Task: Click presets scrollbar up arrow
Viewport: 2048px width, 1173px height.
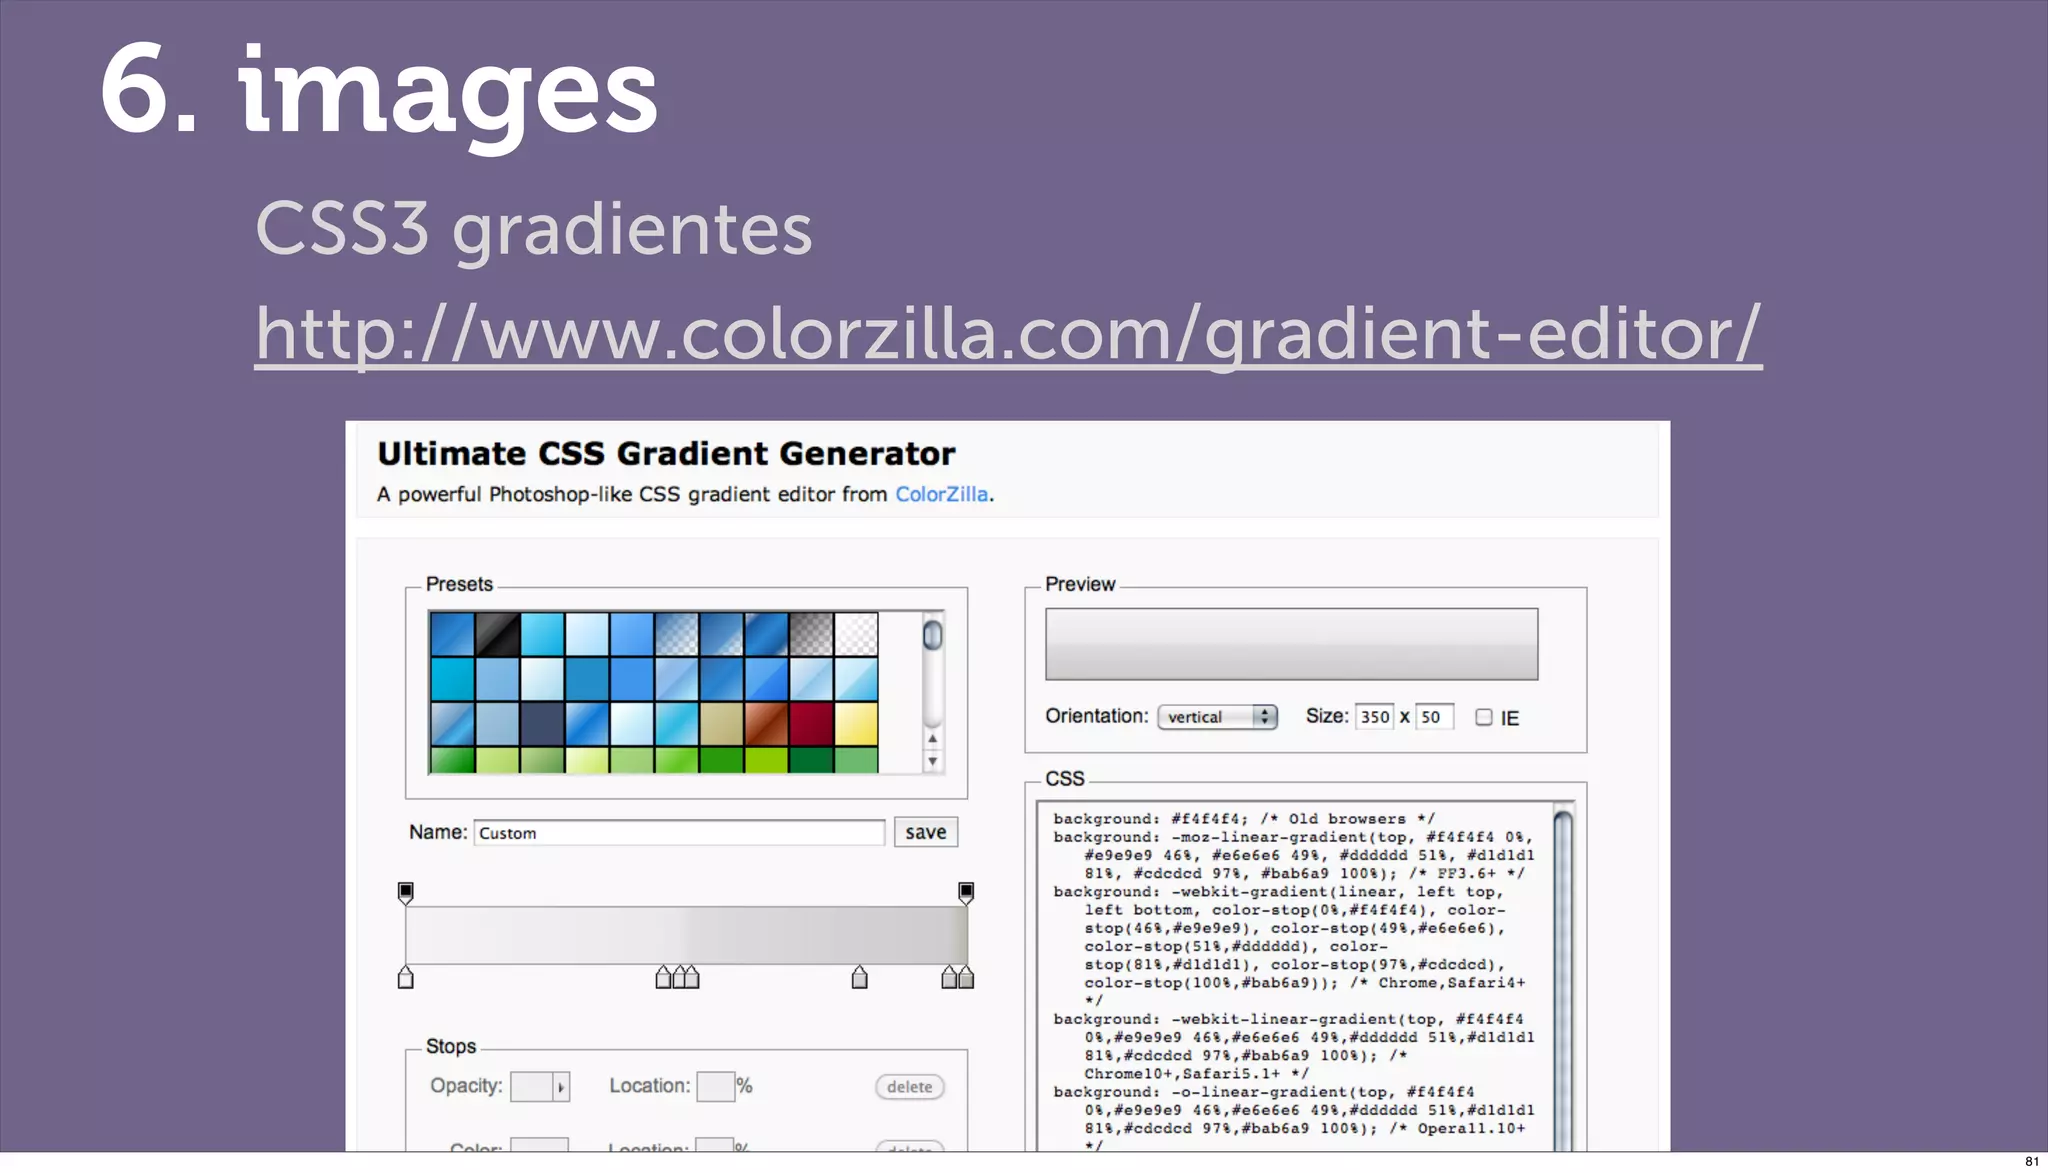Action: point(932,740)
